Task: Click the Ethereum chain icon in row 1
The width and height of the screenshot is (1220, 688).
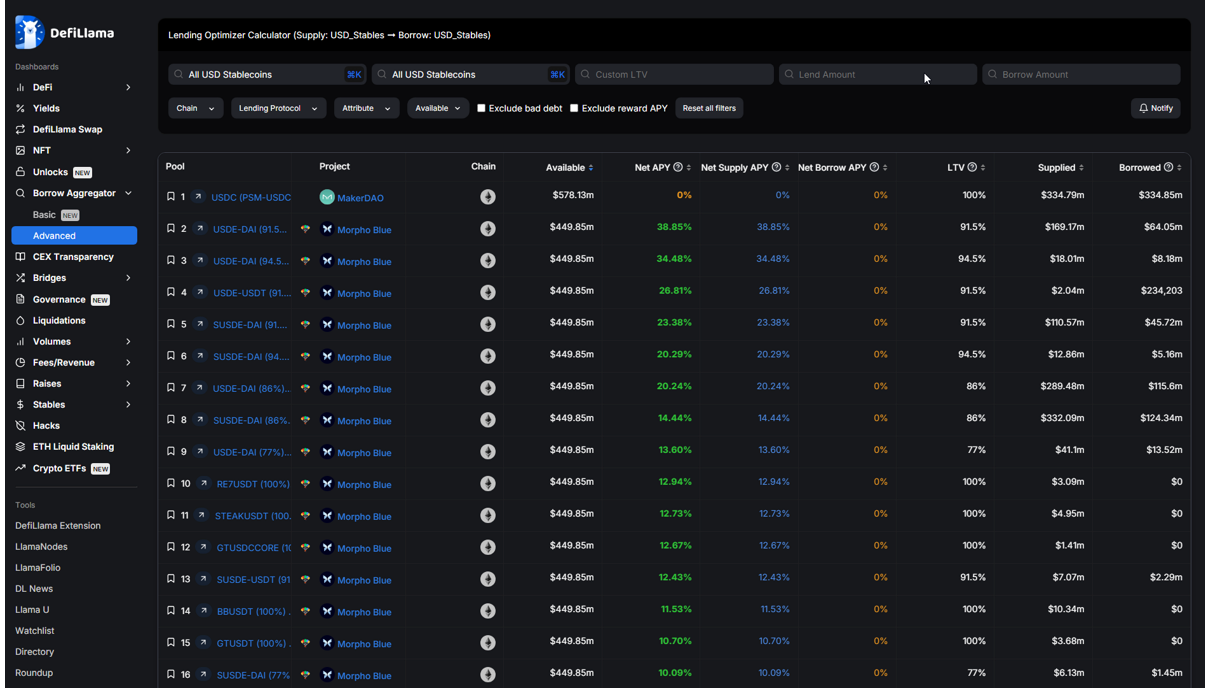Action: click(x=488, y=197)
